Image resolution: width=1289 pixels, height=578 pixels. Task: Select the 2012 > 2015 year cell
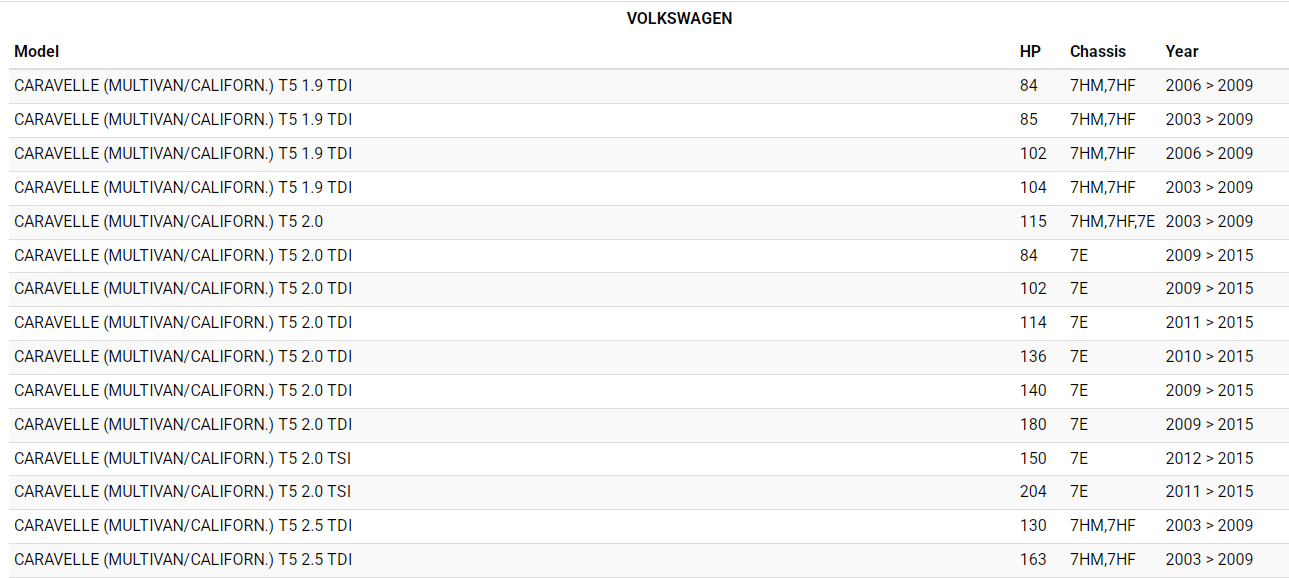click(x=1209, y=458)
